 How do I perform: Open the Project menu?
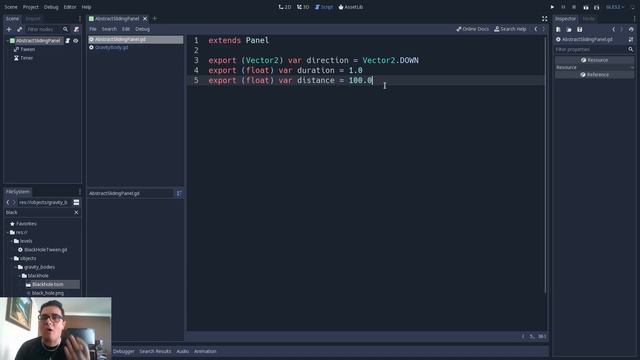pyautogui.click(x=31, y=7)
